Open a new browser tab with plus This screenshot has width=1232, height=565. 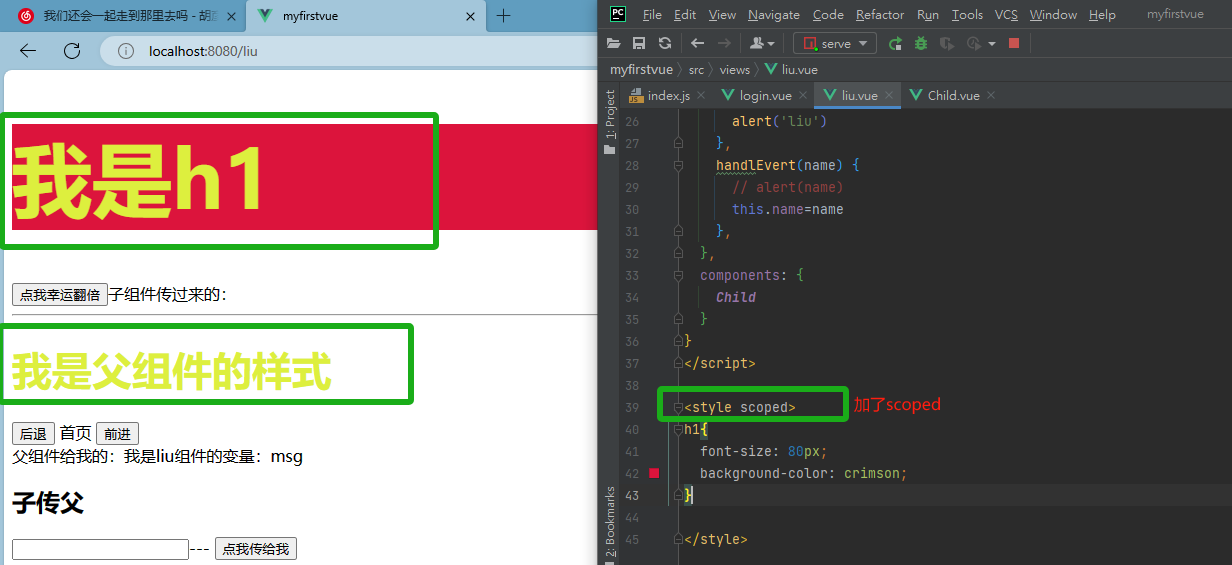tap(504, 16)
